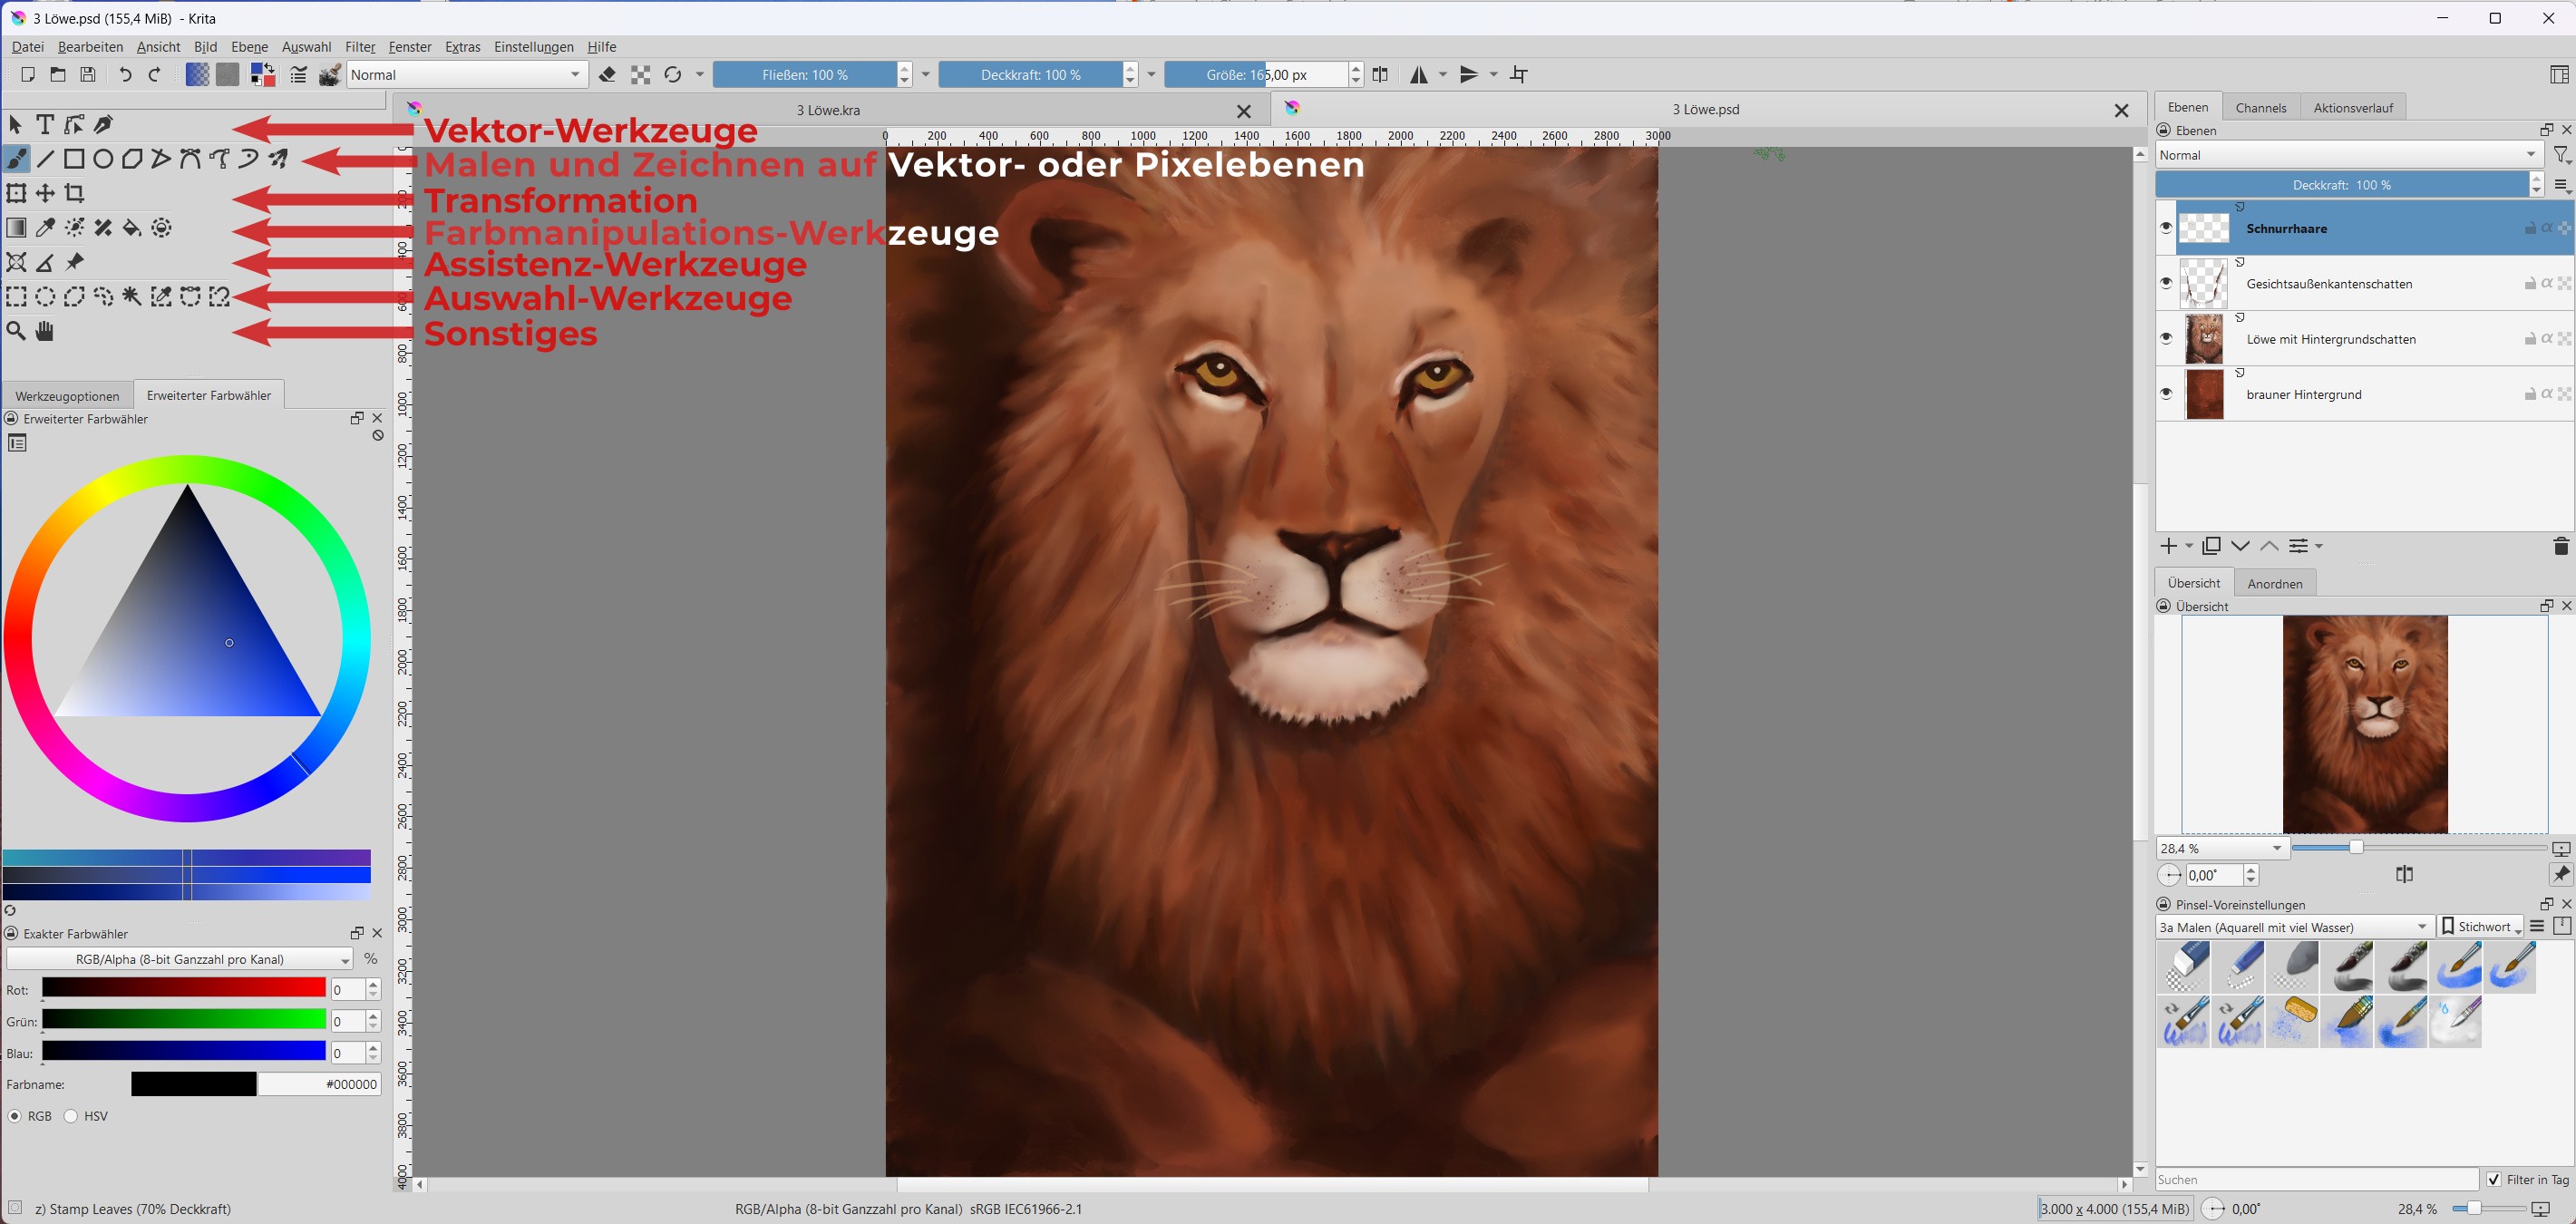Select the Text tool in toolbox
The image size is (2576, 1224).
pos(45,124)
